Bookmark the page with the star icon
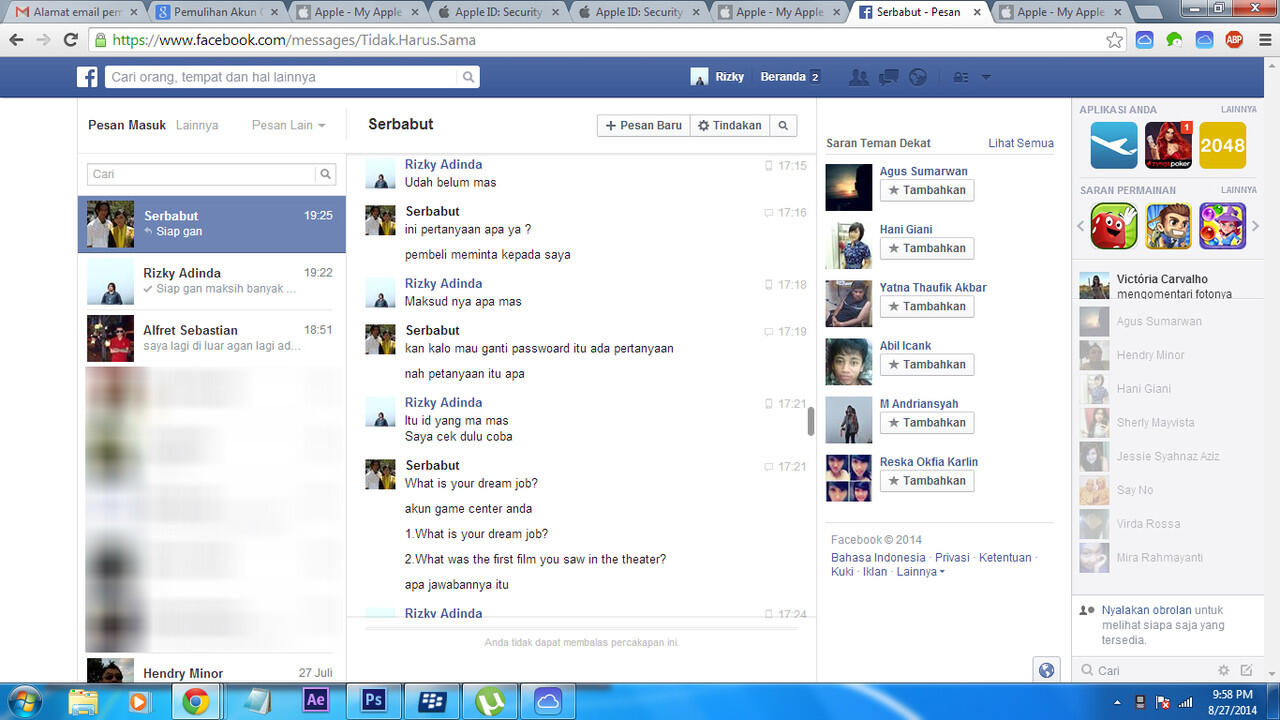The width and height of the screenshot is (1280, 720). (x=1115, y=40)
